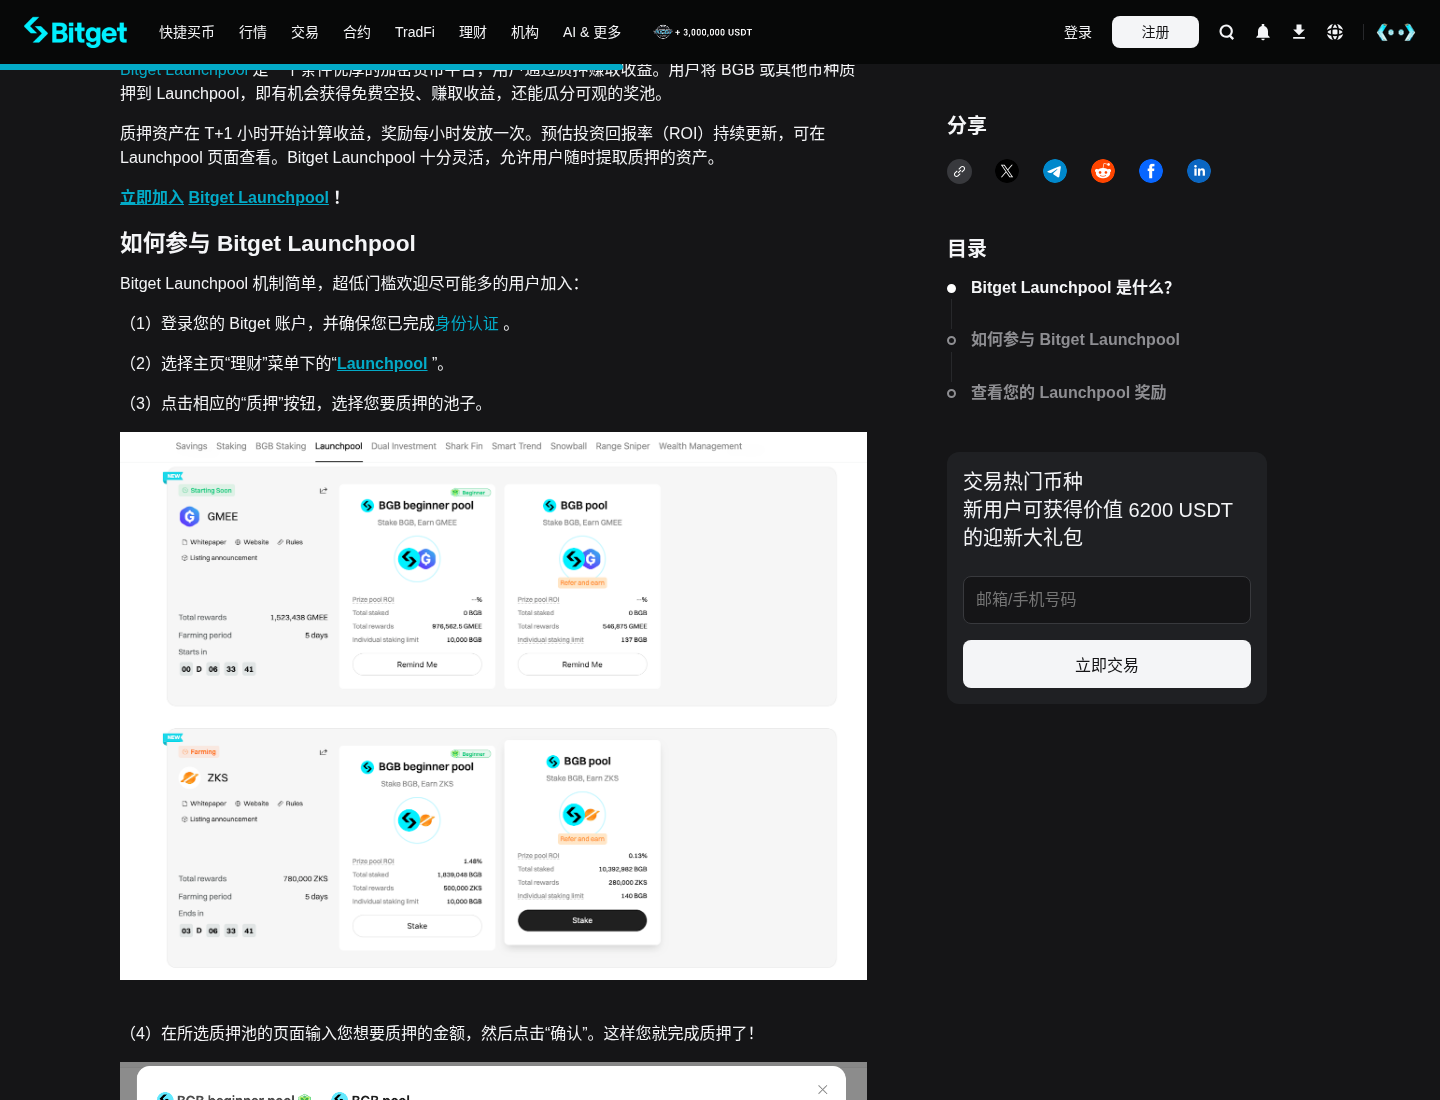The width and height of the screenshot is (1440, 1100).
Task: Open the 快捷买币 menu
Action: [x=187, y=32]
